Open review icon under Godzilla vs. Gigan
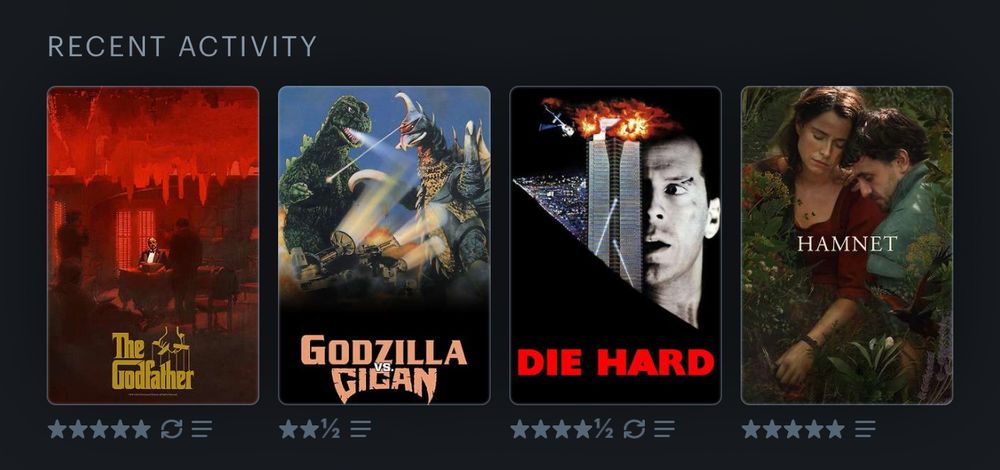 tap(360, 429)
